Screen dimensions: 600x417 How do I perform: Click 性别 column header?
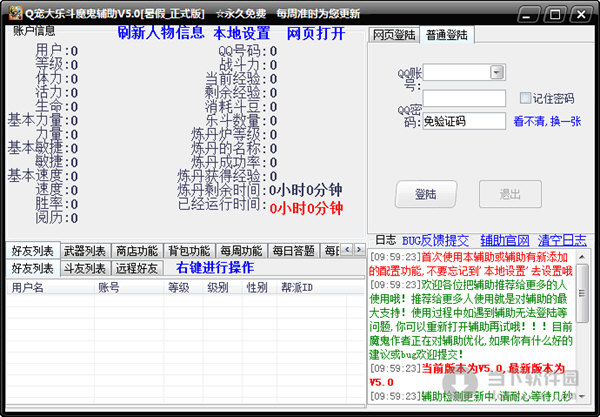point(259,287)
